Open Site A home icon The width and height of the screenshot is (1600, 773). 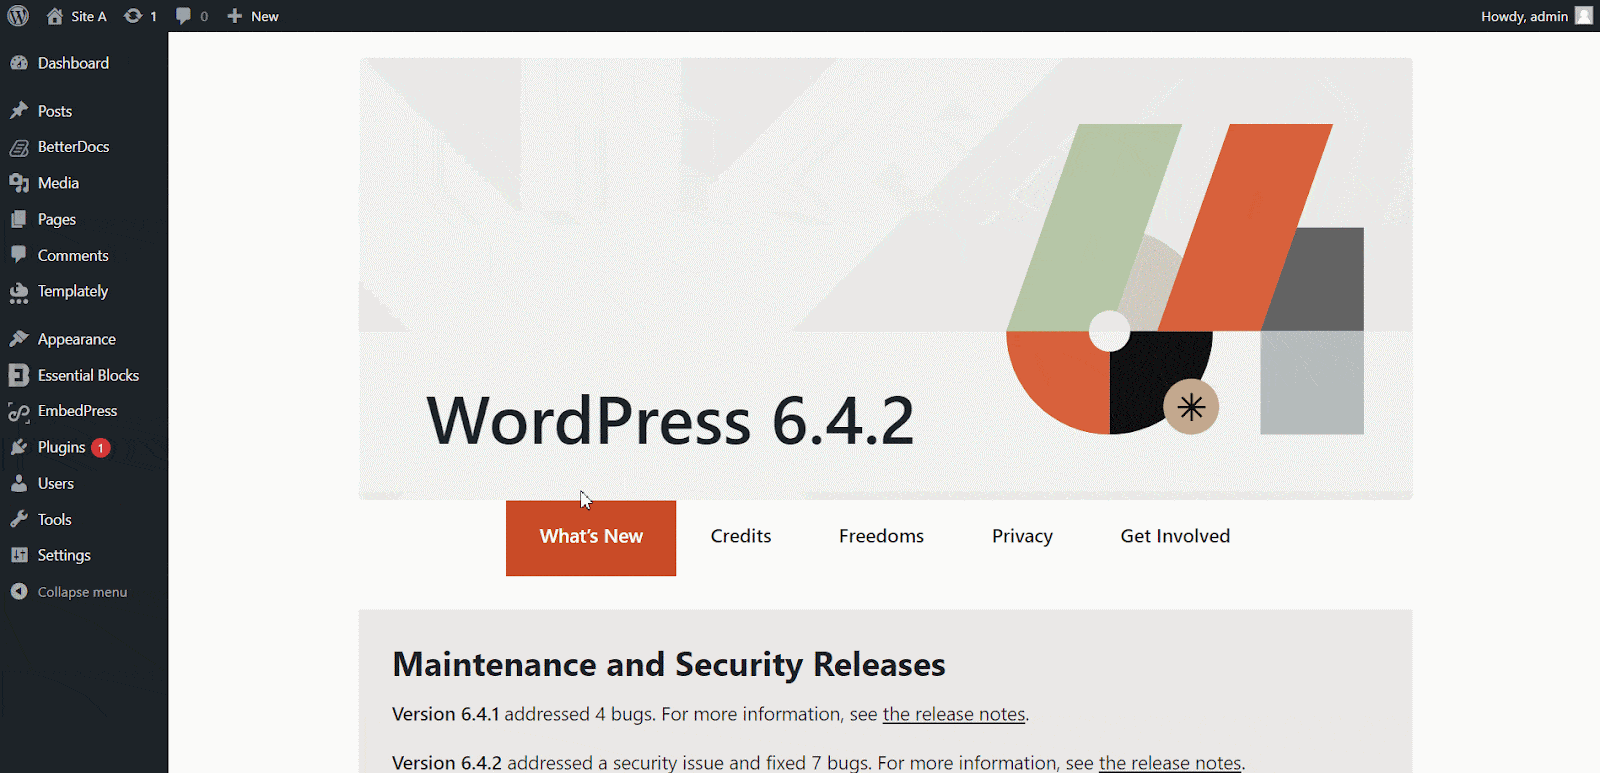[x=55, y=16]
